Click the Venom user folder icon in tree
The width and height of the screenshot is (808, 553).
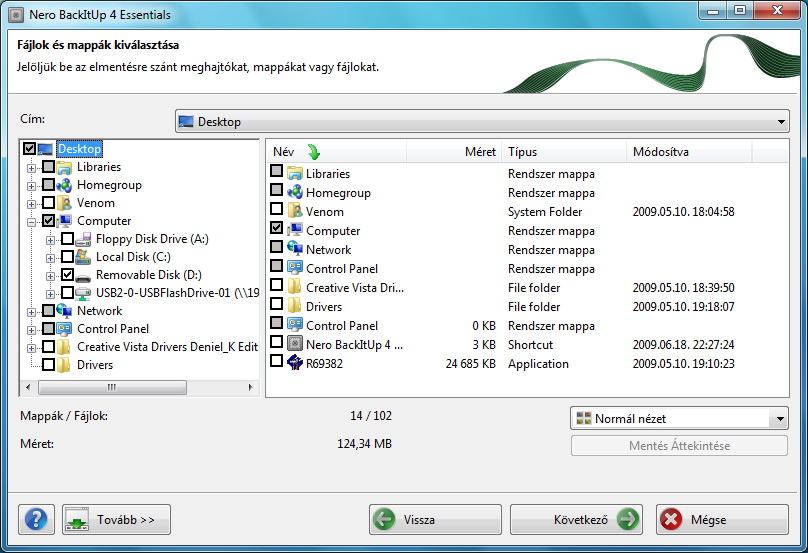65,203
